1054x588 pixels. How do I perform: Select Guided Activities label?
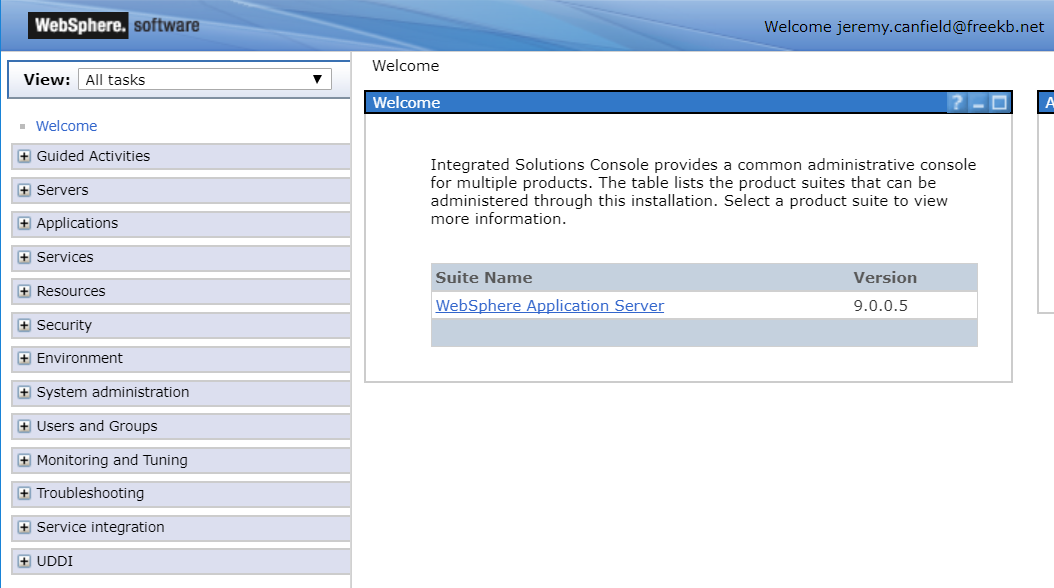click(x=93, y=156)
